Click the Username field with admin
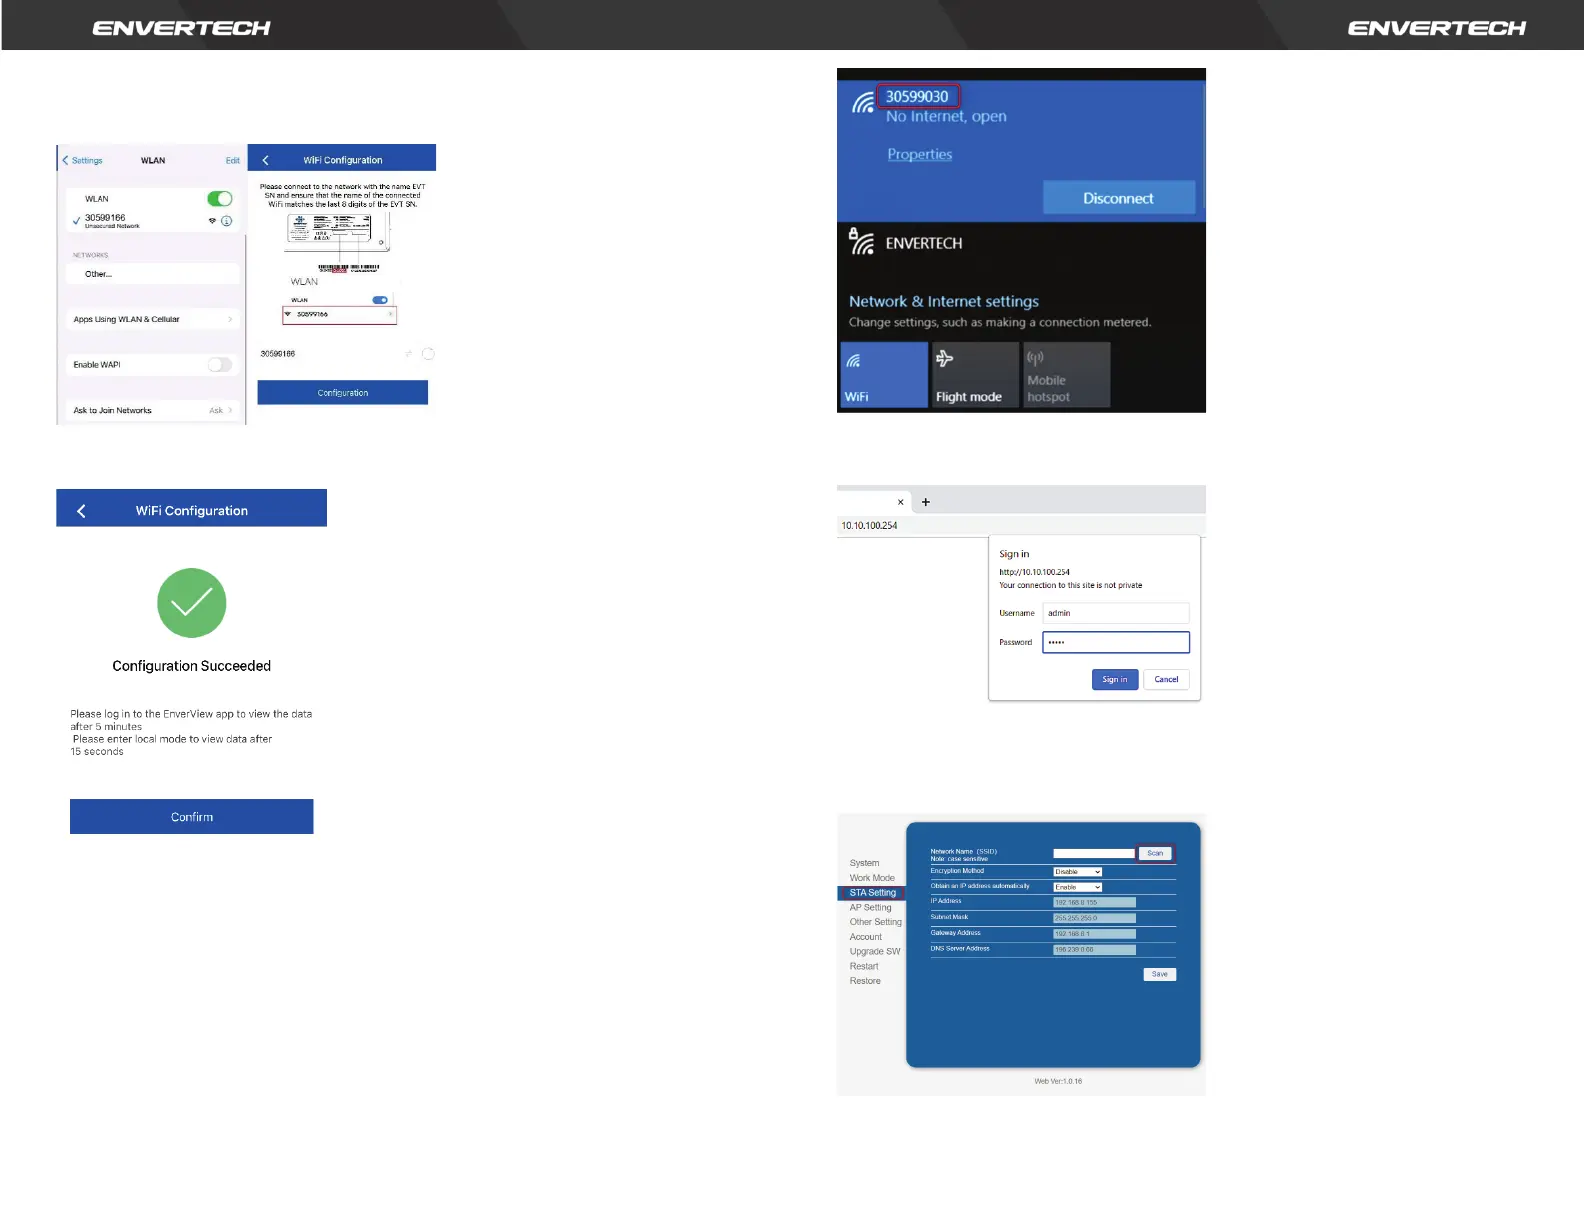The image size is (1584, 1224). click(x=1116, y=613)
